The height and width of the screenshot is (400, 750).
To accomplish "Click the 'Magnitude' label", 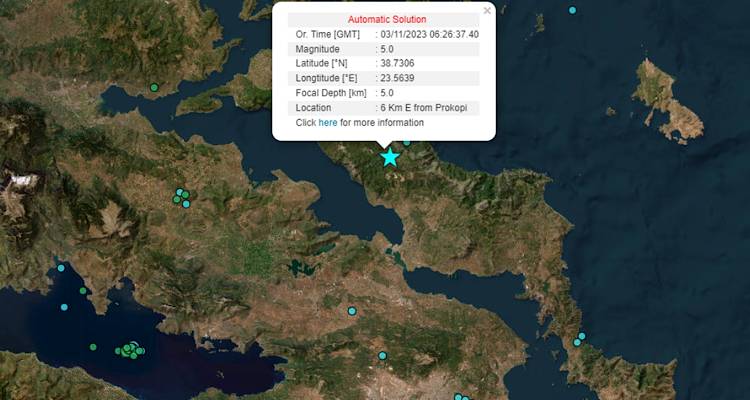I will (x=318, y=49).
